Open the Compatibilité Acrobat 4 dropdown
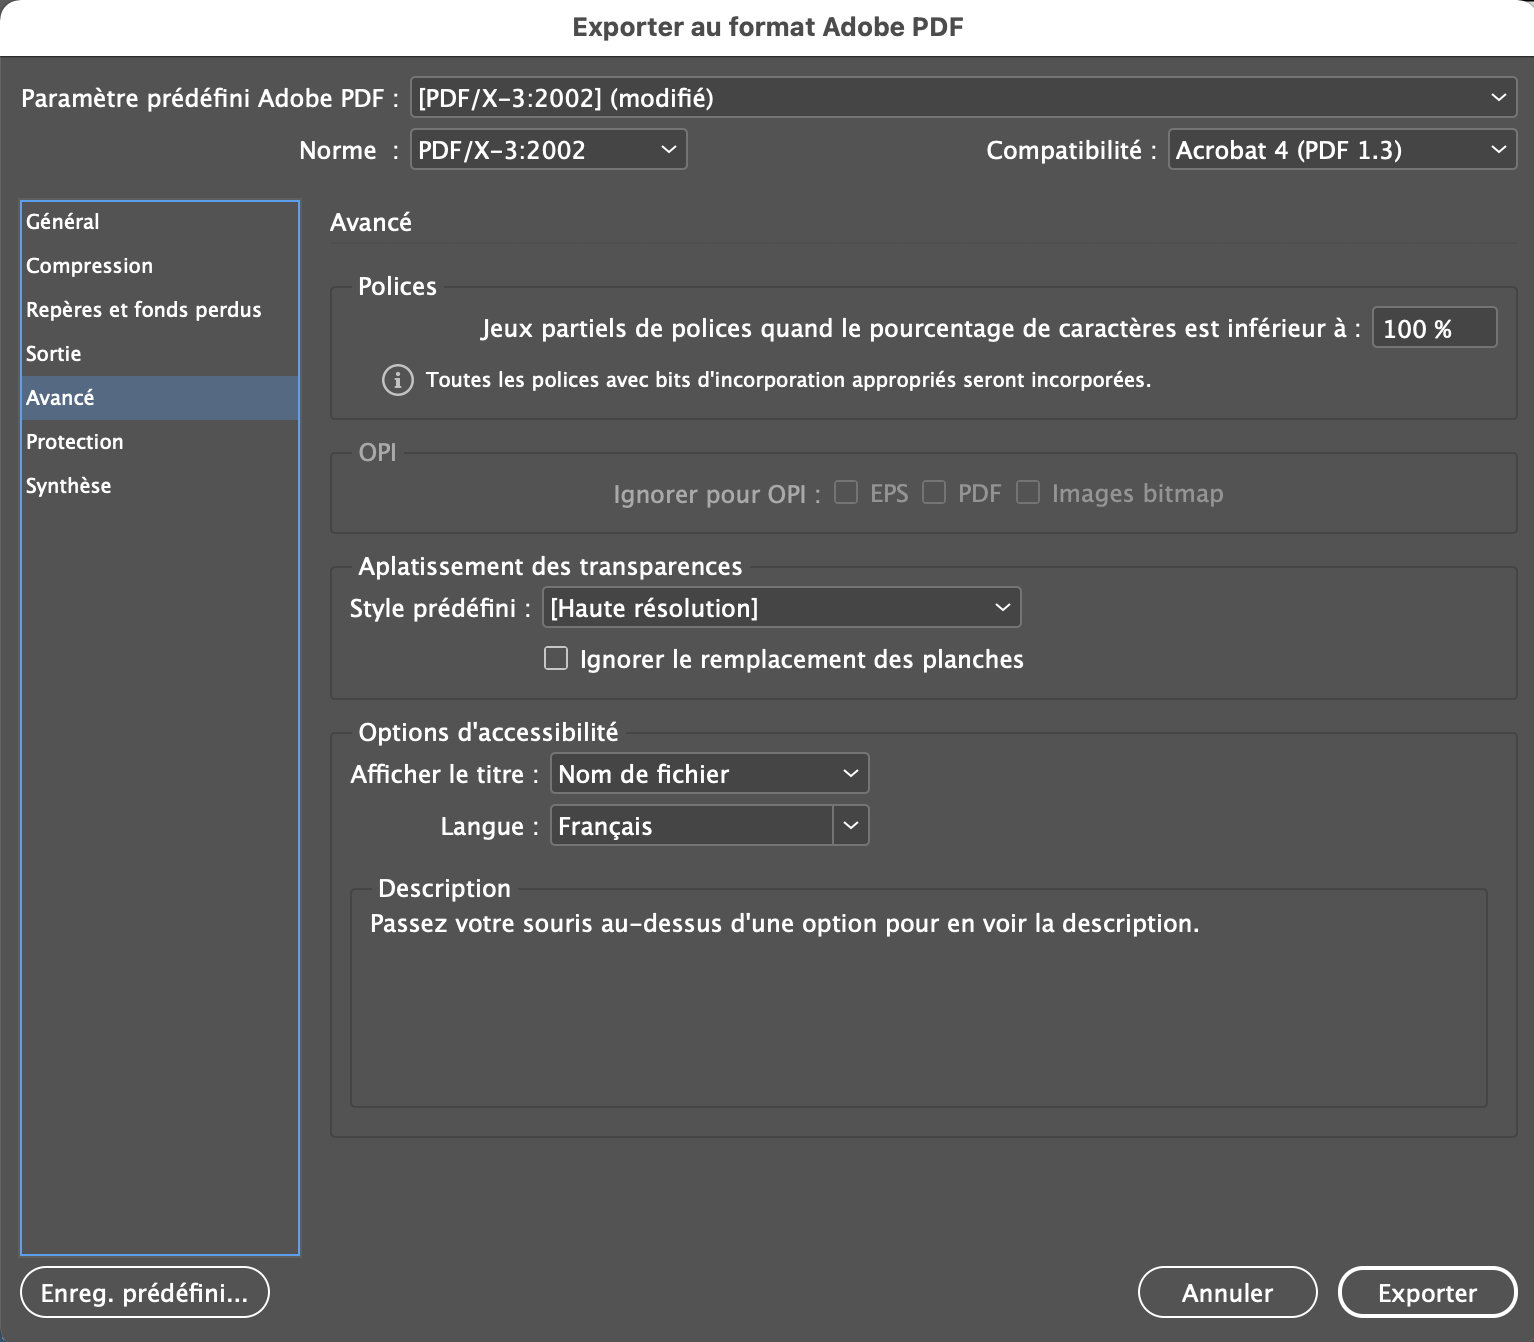 pyautogui.click(x=1341, y=150)
